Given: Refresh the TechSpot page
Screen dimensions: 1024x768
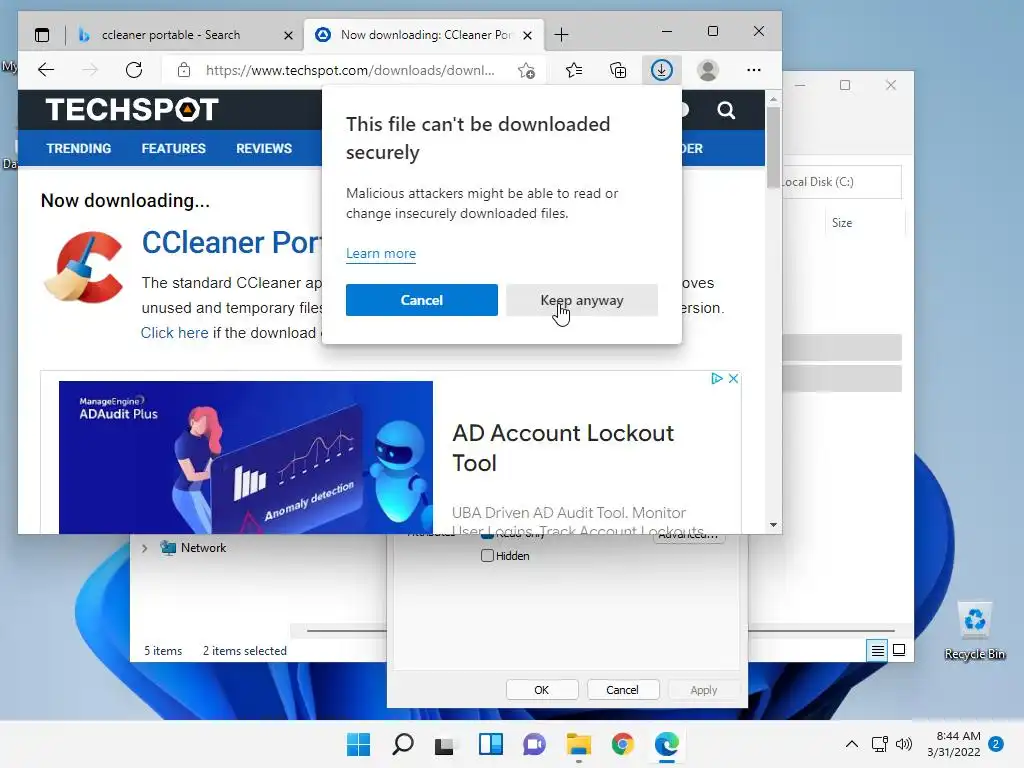Looking at the screenshot, I should tap(134, 70).
